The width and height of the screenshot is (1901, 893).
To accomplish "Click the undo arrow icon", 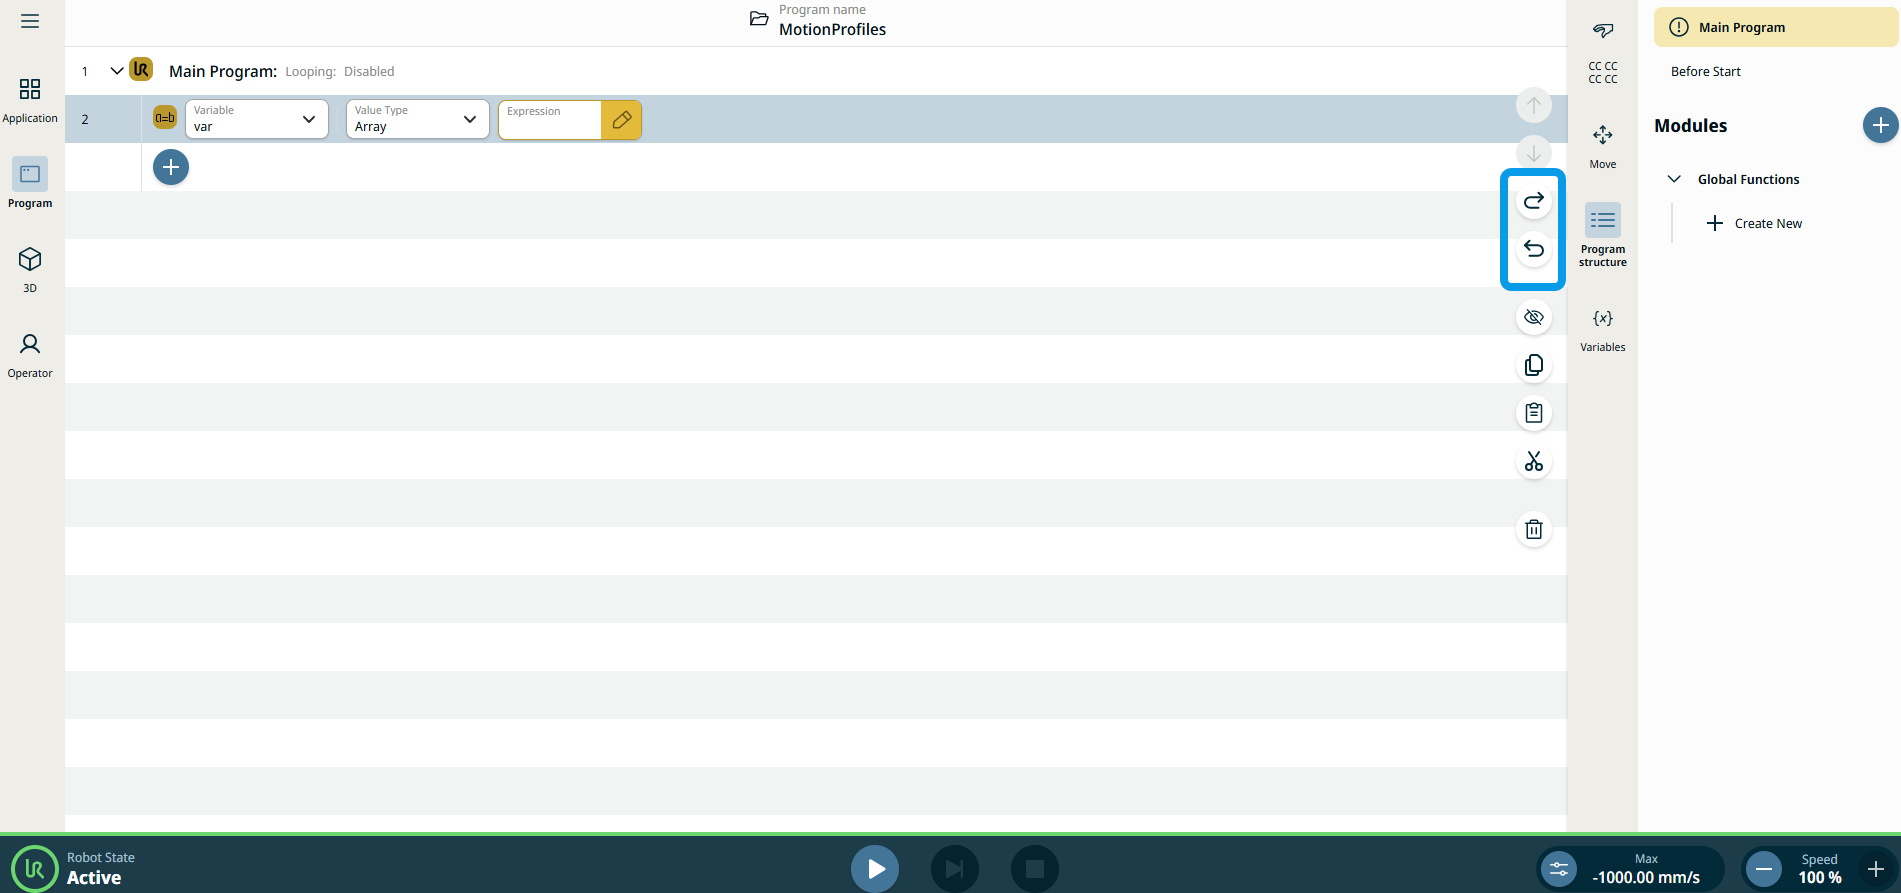I will (1533, 249).
